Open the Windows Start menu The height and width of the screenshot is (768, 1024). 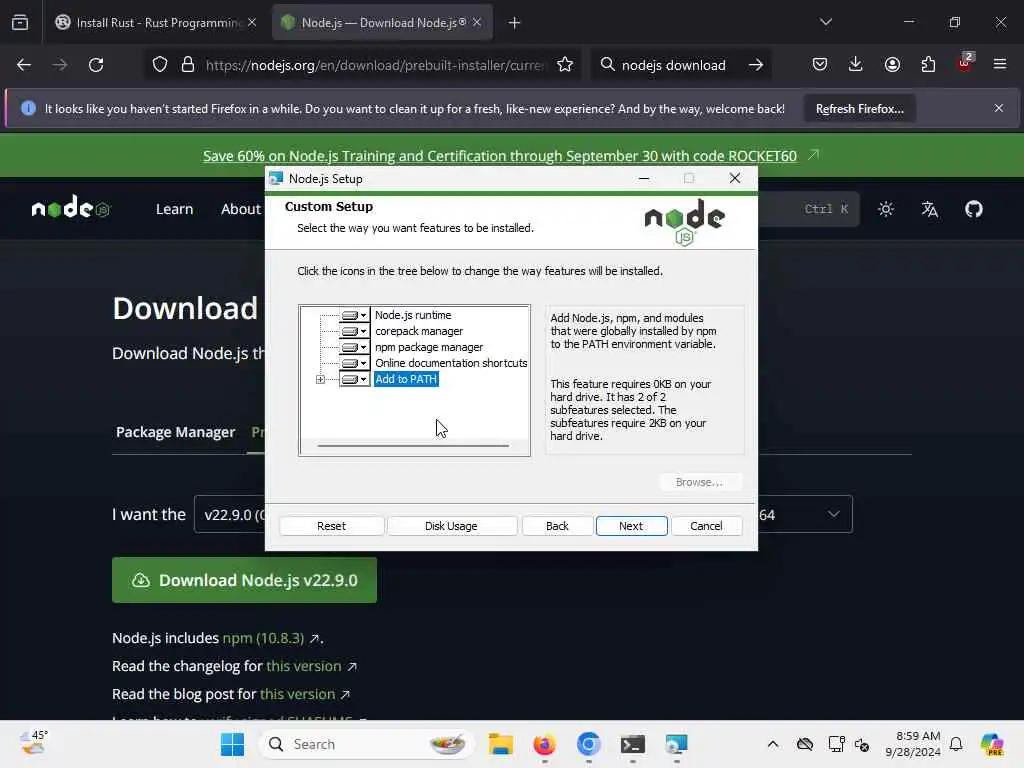[232, 744]
